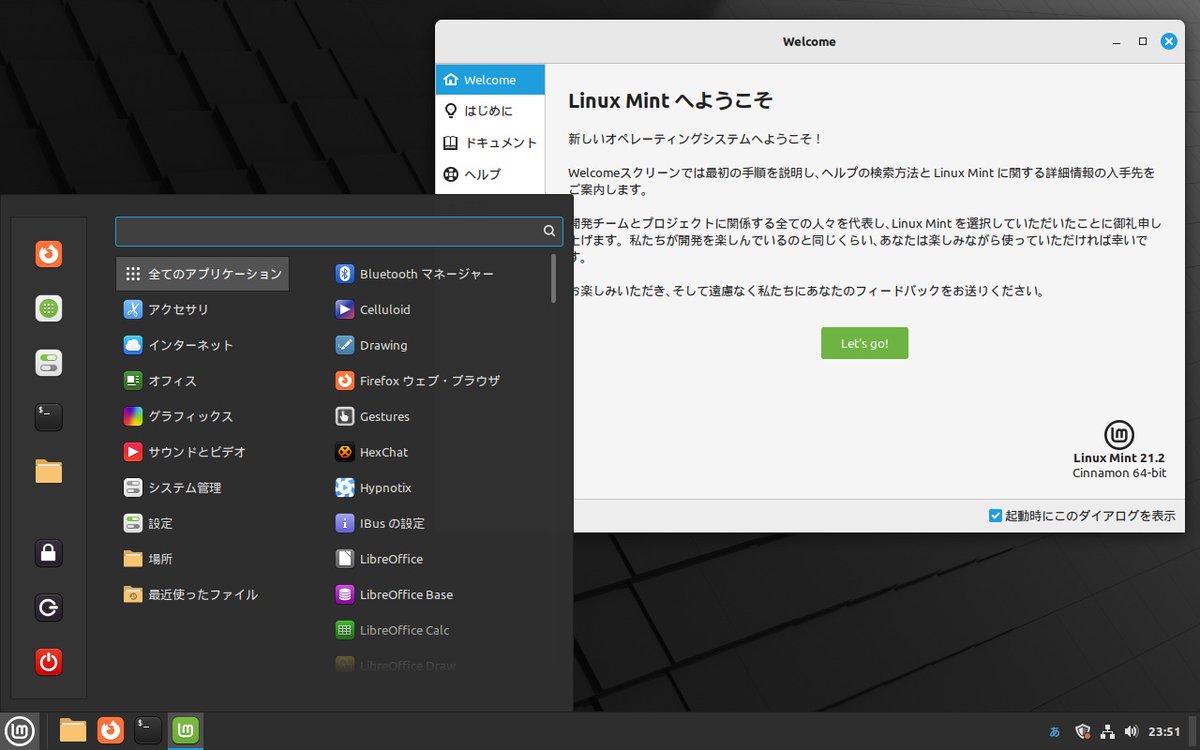Open the Firefox icon in the menu sidebar
1200x750 pixels.
tap(48, 254)
